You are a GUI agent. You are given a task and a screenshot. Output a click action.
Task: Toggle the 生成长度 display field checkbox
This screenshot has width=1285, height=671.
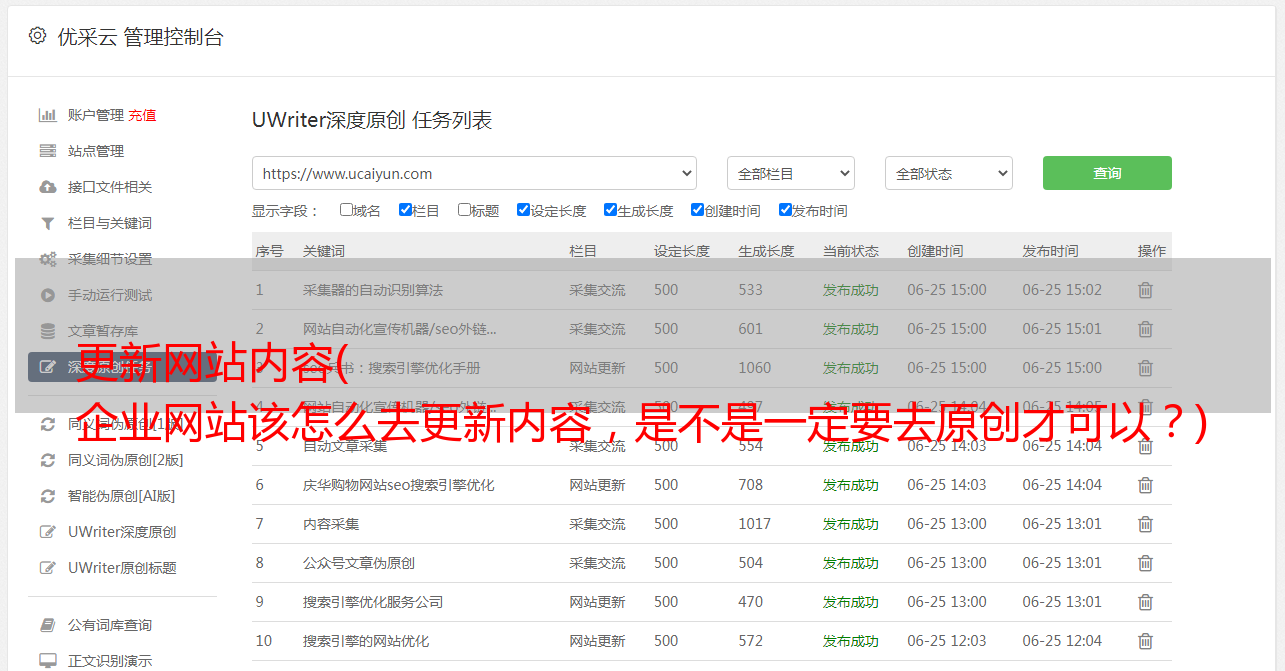[610, 210]
